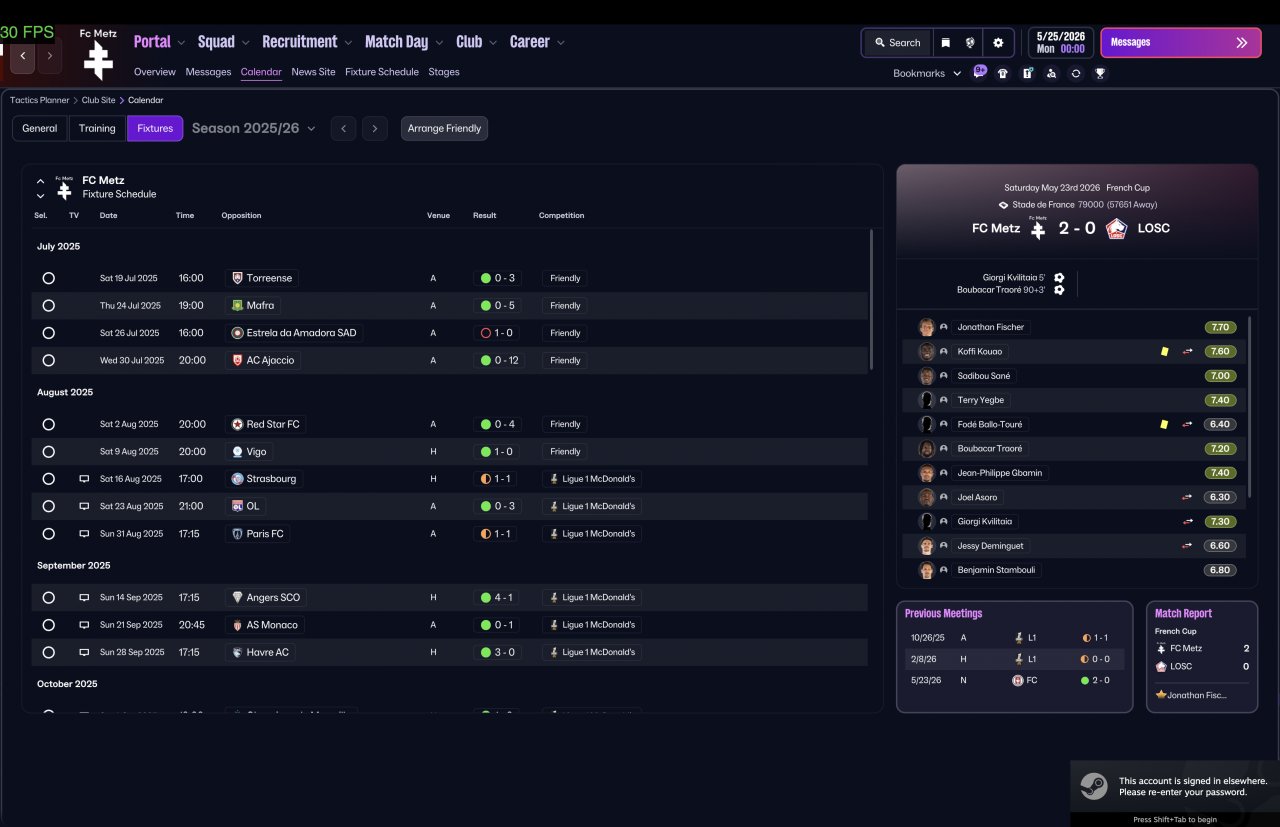Select the radio button for Torreense fixture
1280x827 pixels.
(48, 278)
